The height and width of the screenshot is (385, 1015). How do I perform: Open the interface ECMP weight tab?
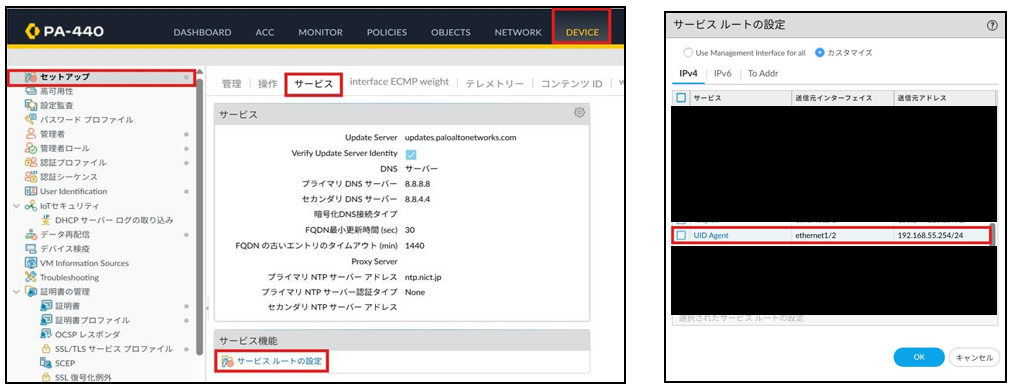click(399, 82)
